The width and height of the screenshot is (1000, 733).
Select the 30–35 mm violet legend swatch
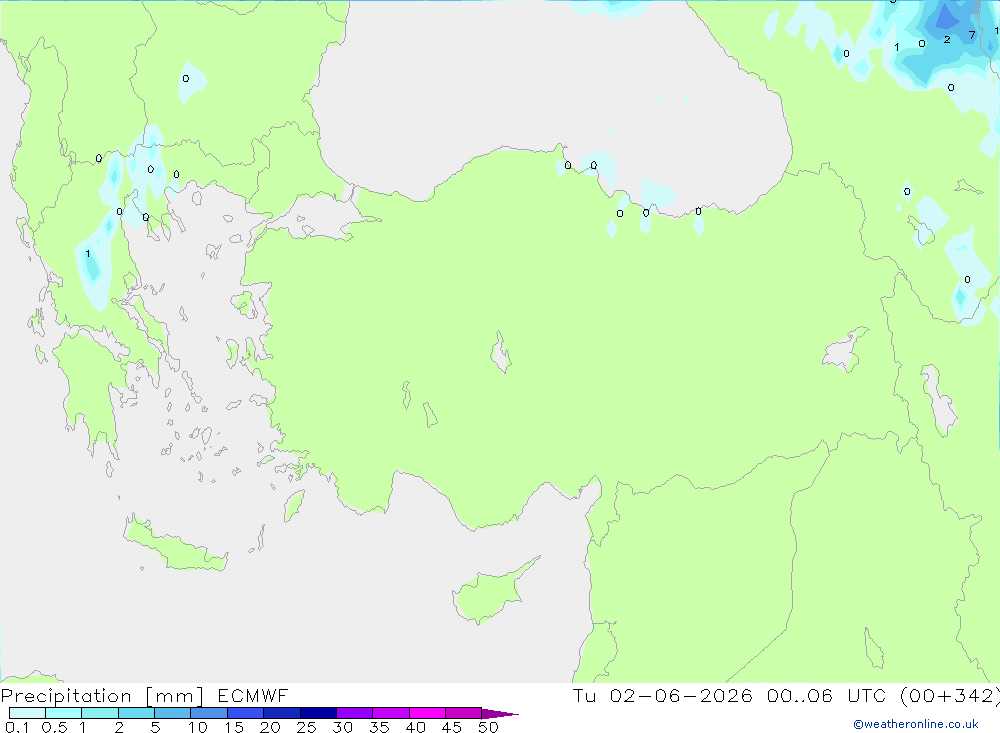[x=355, y=713]
